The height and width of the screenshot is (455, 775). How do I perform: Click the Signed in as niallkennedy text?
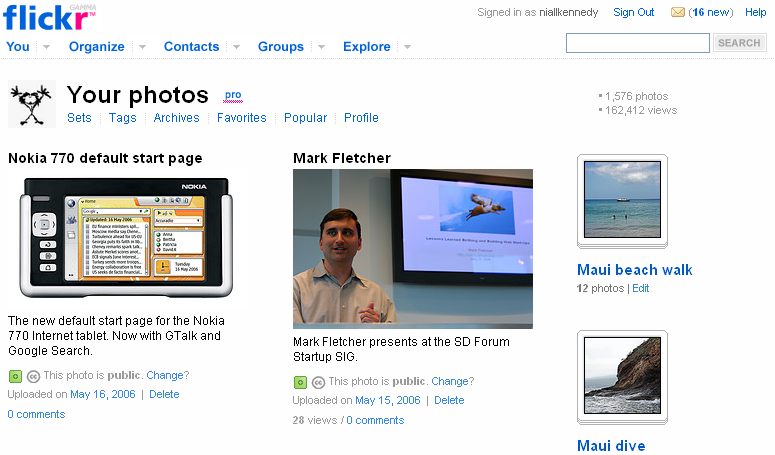538,12
